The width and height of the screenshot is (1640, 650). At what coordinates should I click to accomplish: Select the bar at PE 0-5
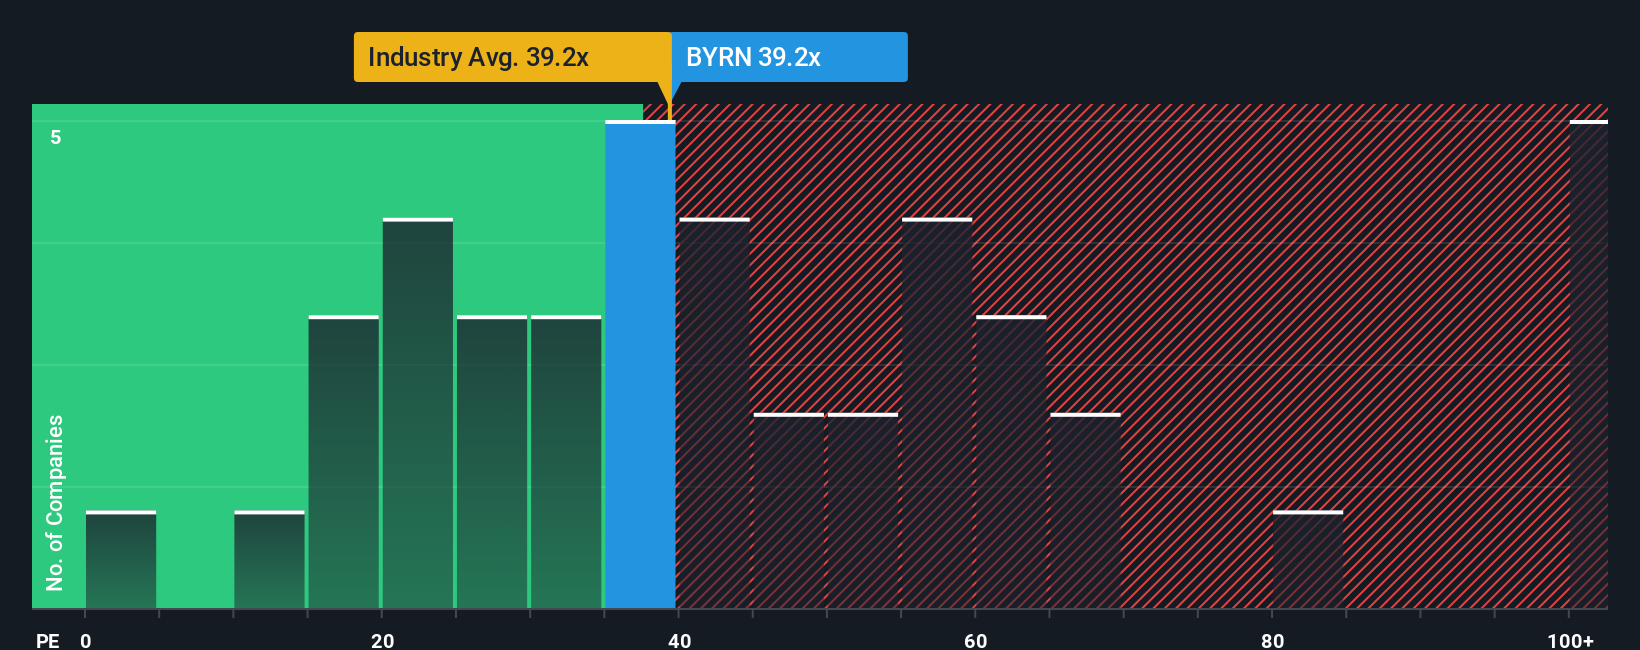pos(121,560)
